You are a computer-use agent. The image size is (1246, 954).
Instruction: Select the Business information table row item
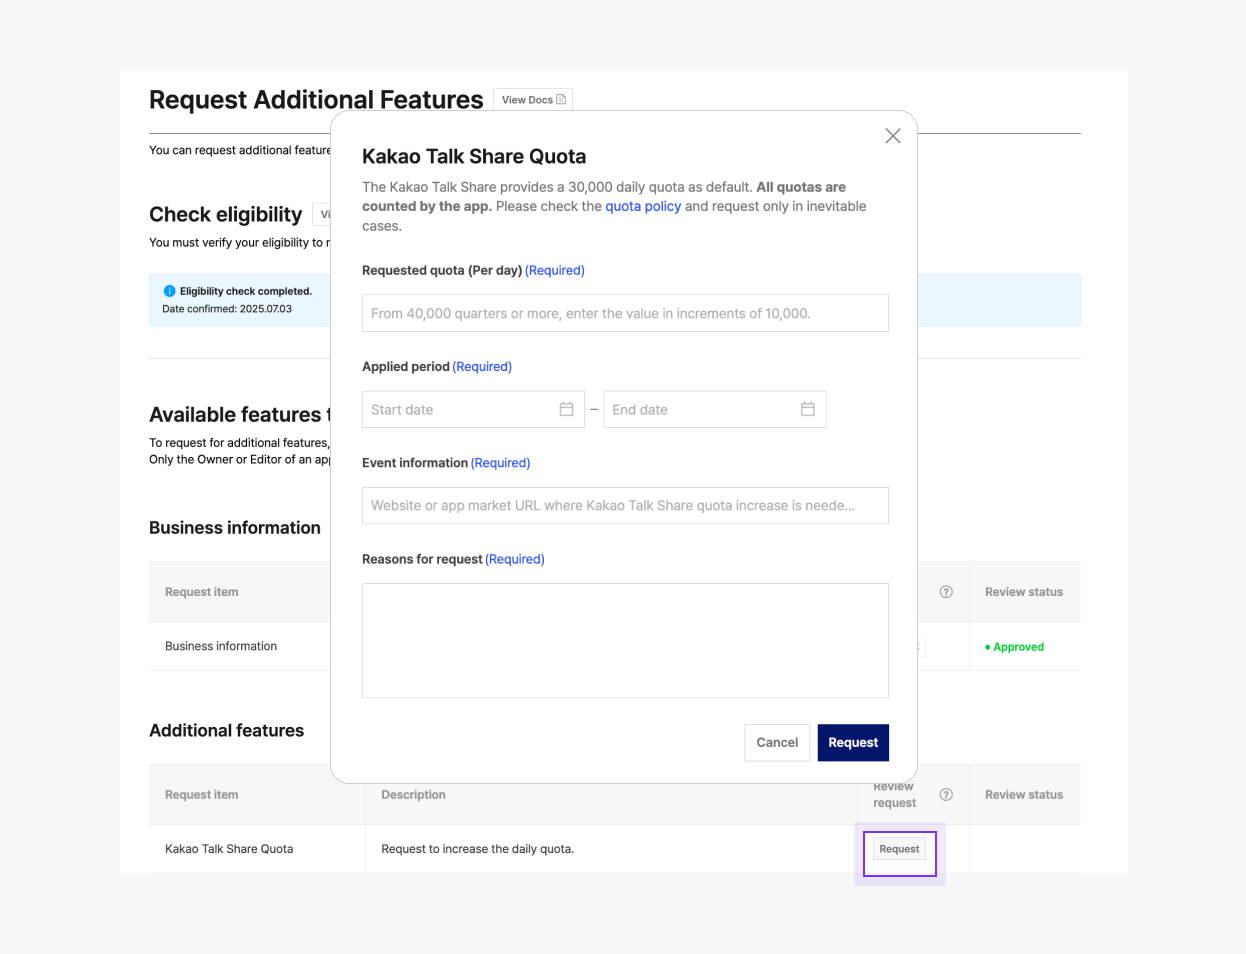click(221, 646)
